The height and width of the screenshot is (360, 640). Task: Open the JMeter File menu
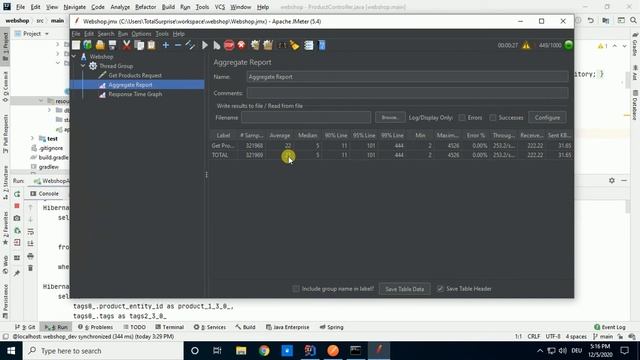pos(76,34)
